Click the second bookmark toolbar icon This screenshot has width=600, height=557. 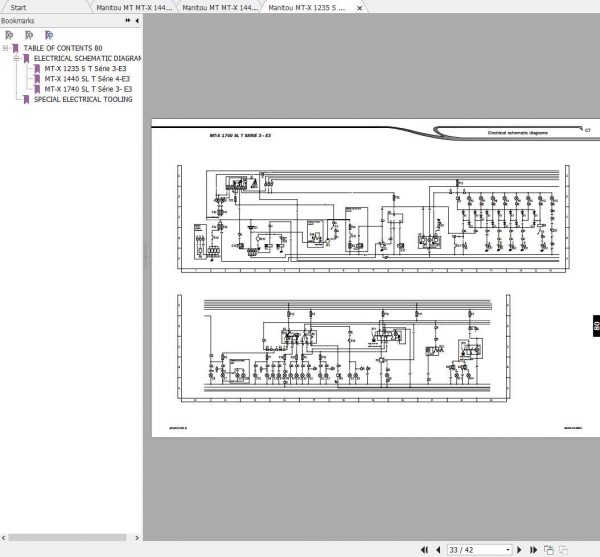point(29,35)
